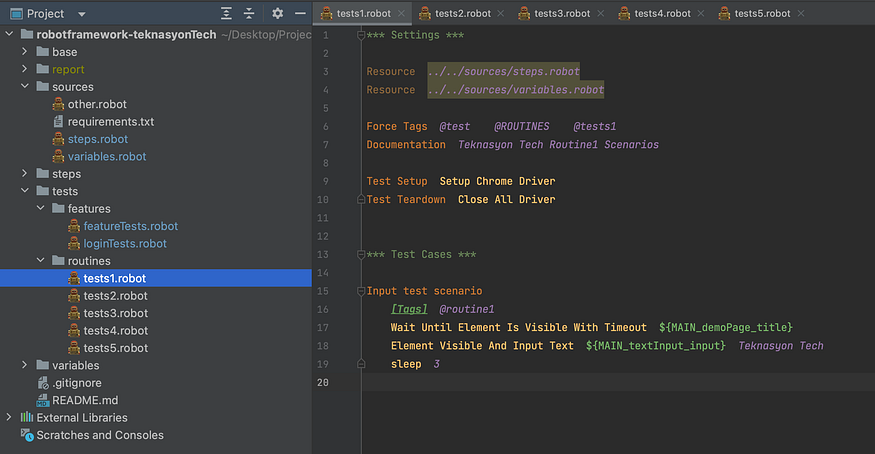The image size is (875, 454).
Task: Open the ../../sources/variables.robot resource link
Action: 516,90
